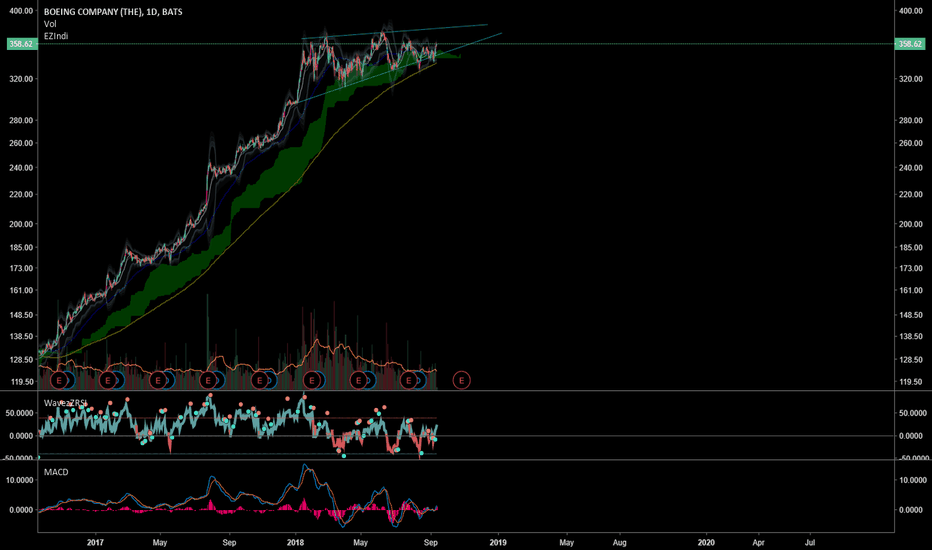Click the 2018 label on the time axis
The image size is (932, 550).
click(x=295, y=542)
